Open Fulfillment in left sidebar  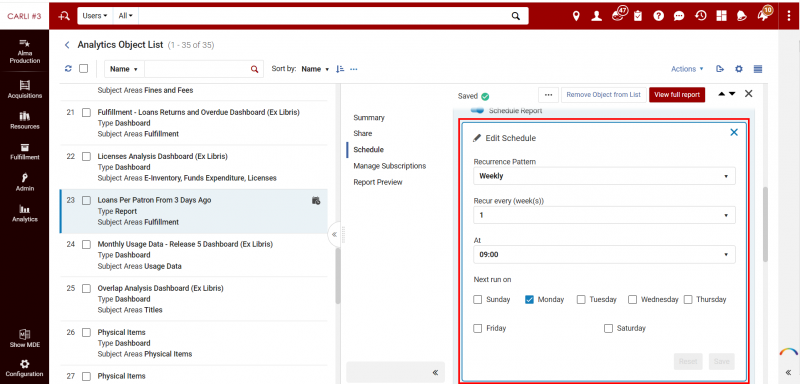point(24,151)
